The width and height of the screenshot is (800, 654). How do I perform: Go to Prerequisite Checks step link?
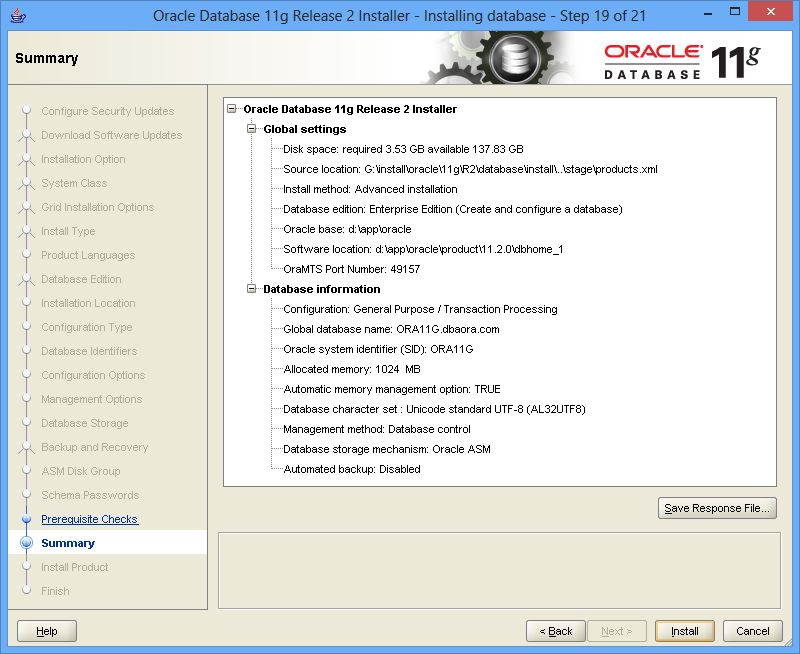pyautogui.click(x=89, y=519)
